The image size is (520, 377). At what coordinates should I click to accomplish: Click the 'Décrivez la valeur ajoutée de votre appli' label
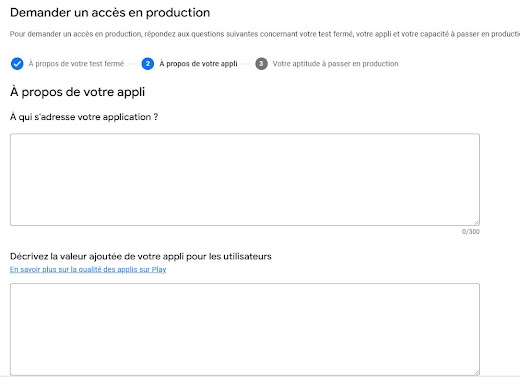coord(141,256)
